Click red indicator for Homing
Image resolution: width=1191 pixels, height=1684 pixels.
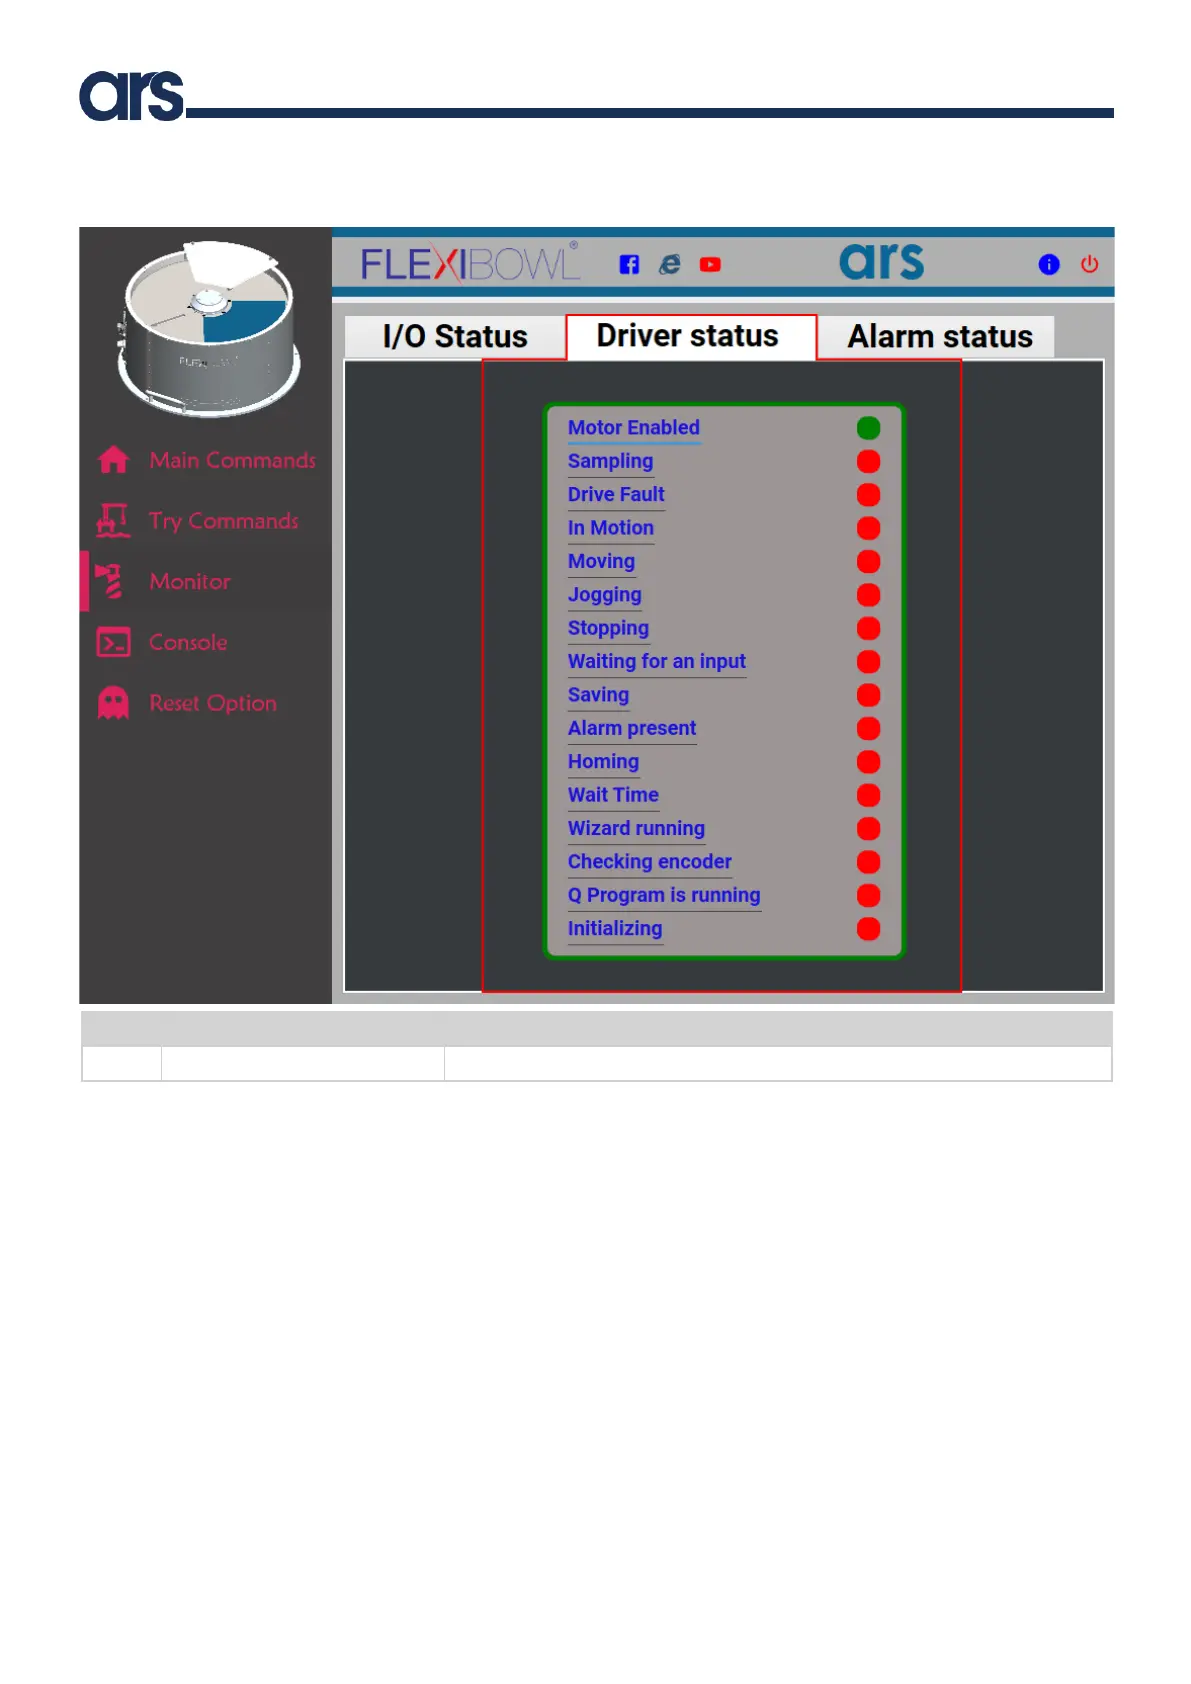868,762
